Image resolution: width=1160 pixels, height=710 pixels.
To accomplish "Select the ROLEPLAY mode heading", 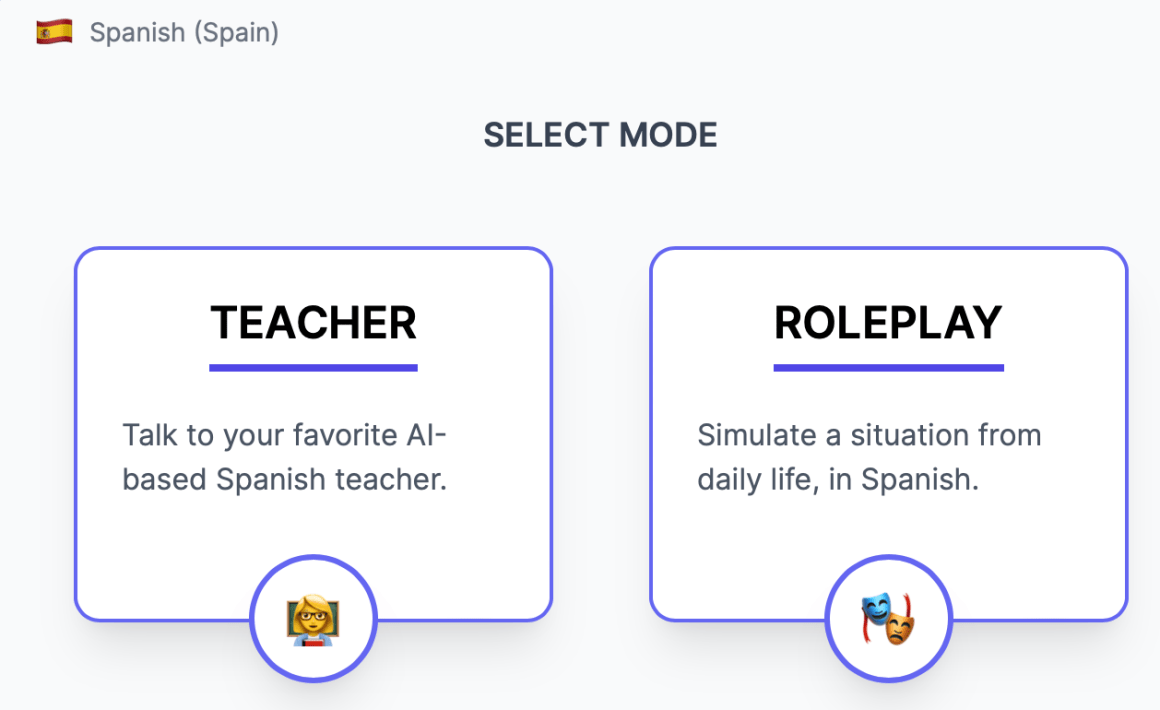I will pyautogui.click(x=888, y=323).
